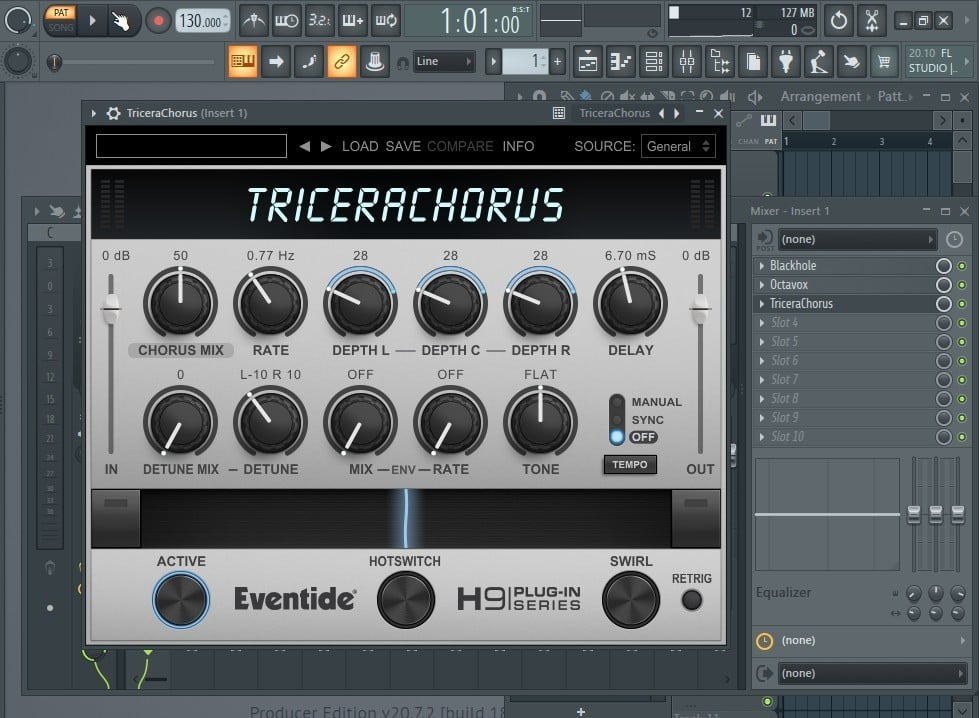
Task: Toggle the metronome icon
Action: tap(253, 21)
